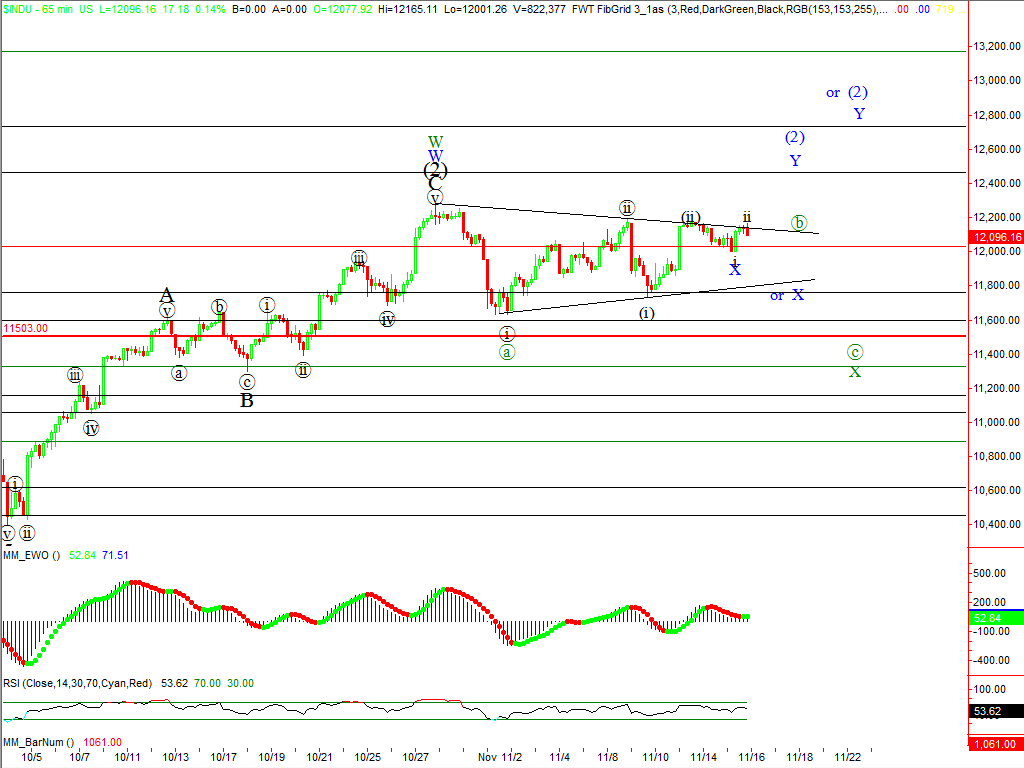Click the green circled b label at right
1024x768 pixels.
[x=798, y=221]
